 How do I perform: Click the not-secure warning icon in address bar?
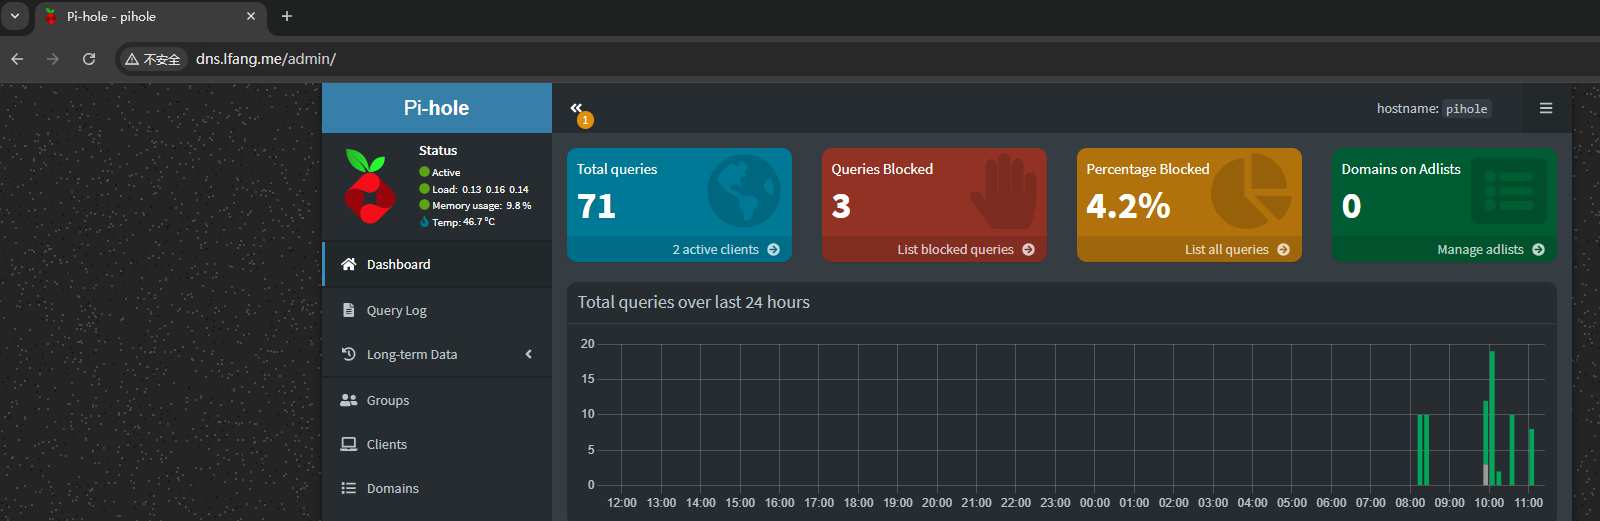click(131, 59)
